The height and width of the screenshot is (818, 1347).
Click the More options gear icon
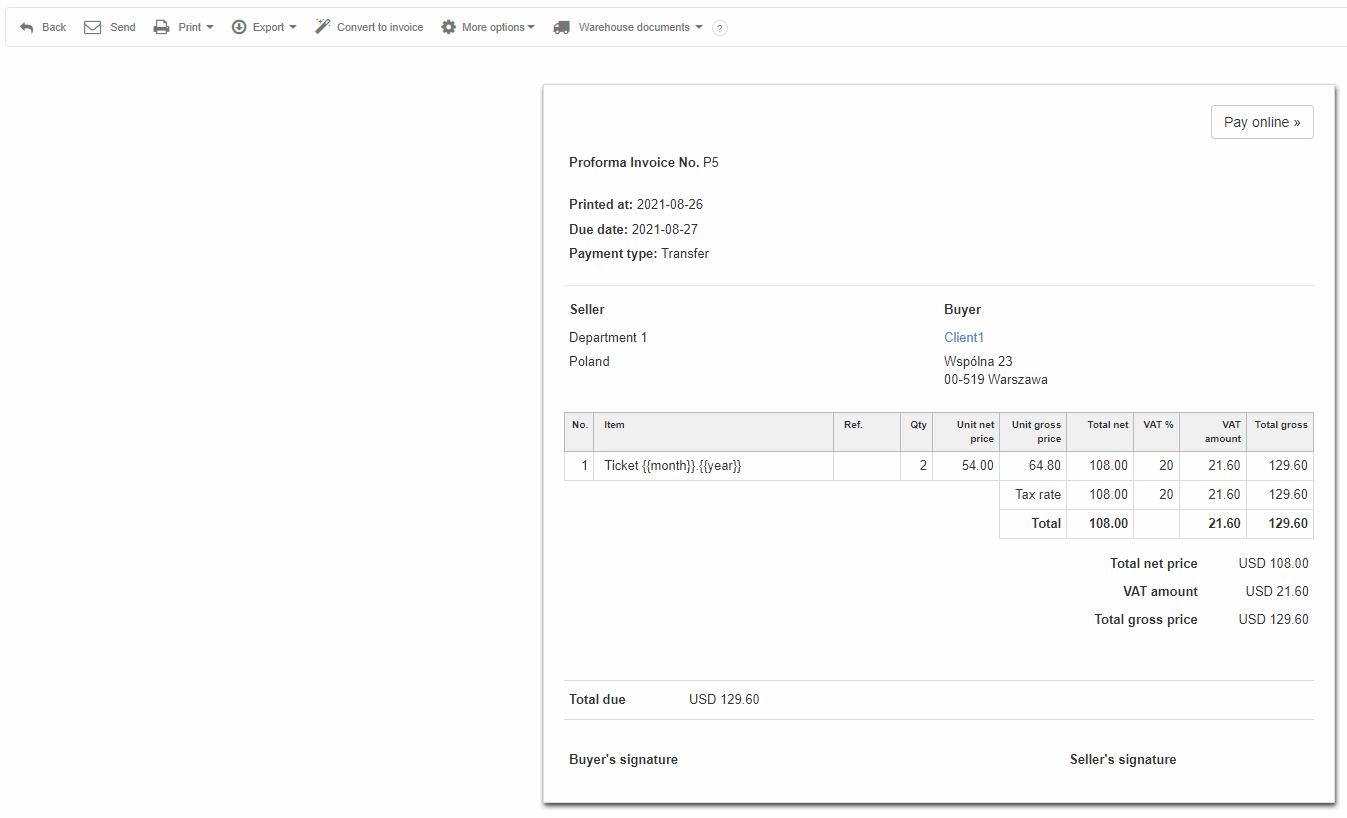coord(449,27)
